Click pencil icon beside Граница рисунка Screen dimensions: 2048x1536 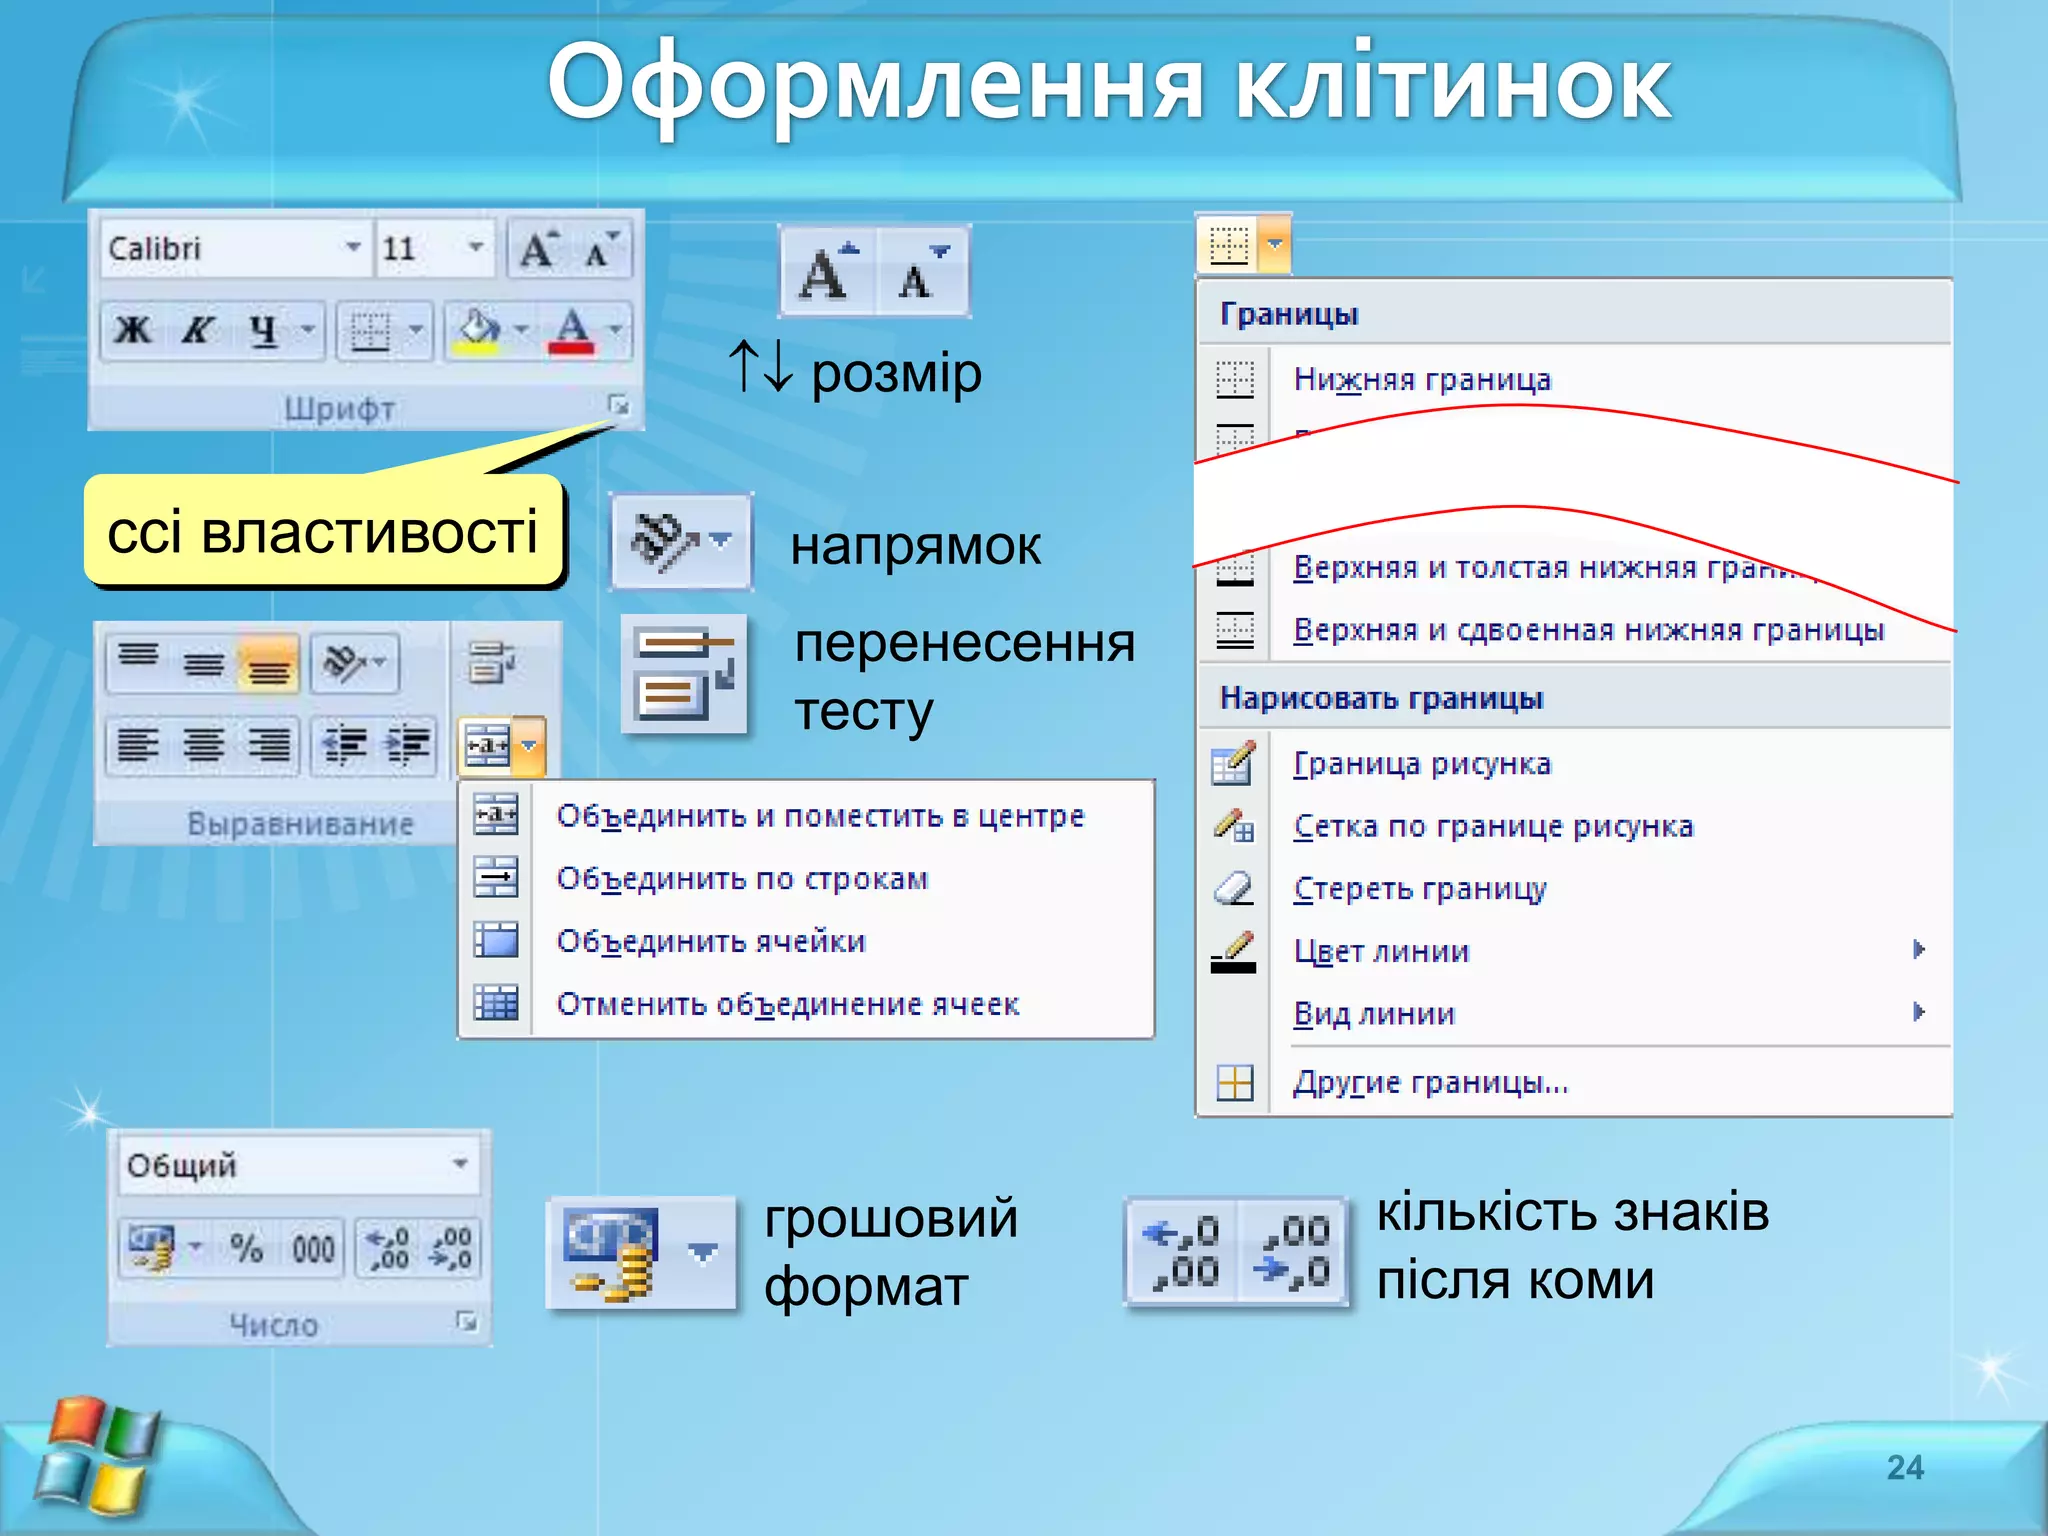pyautogui.click(x=1234, y=762)
